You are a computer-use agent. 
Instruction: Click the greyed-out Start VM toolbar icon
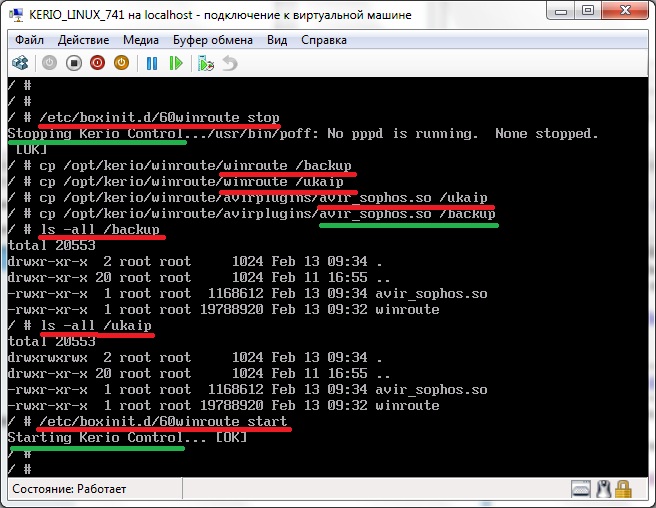click(x=50, y=63)
